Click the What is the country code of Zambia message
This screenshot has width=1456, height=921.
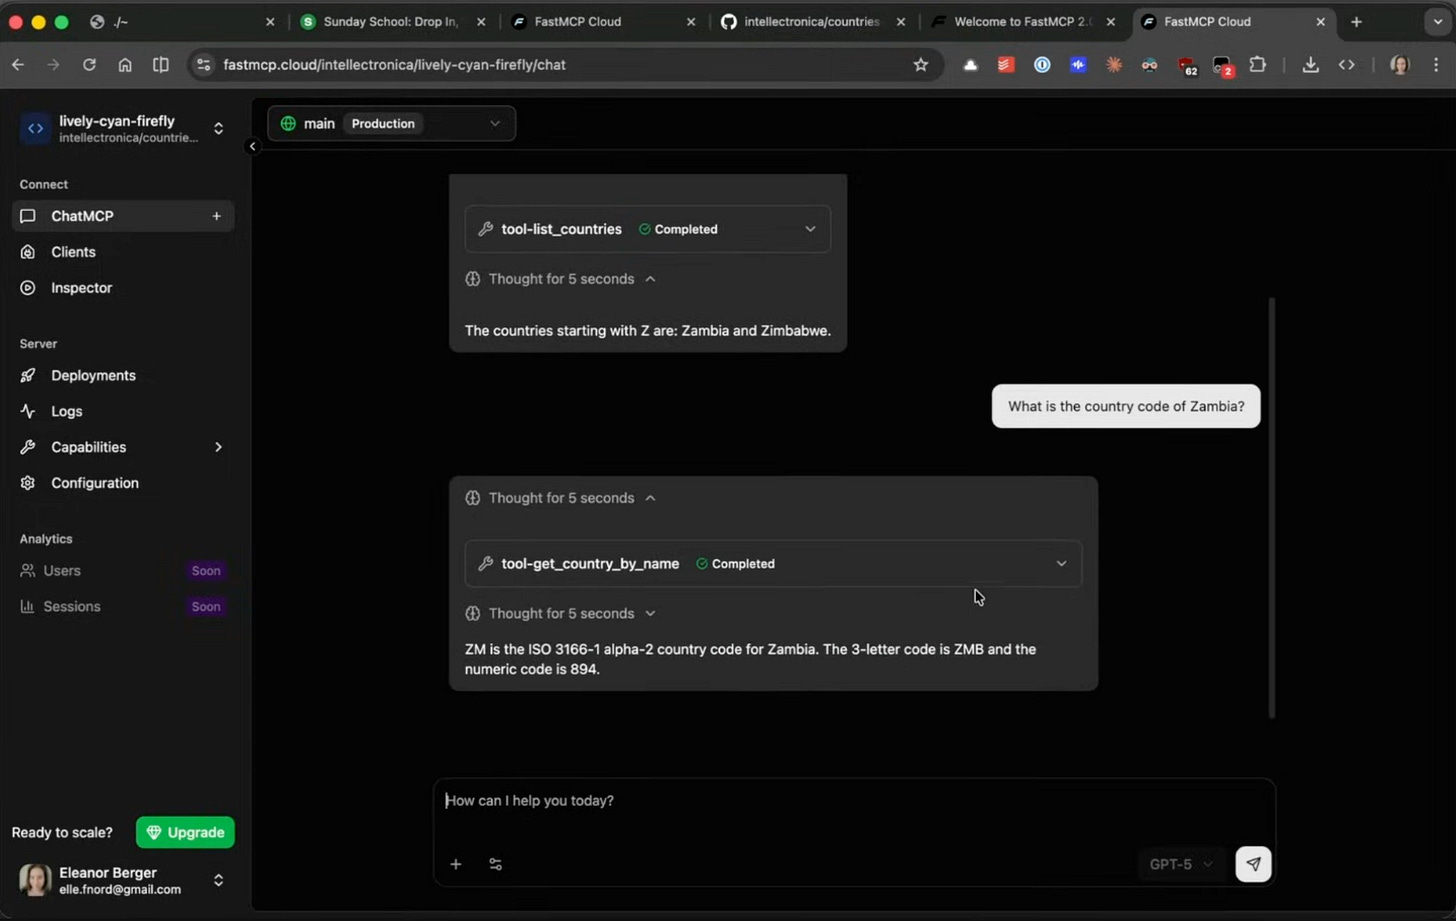tap(1126, 406)
